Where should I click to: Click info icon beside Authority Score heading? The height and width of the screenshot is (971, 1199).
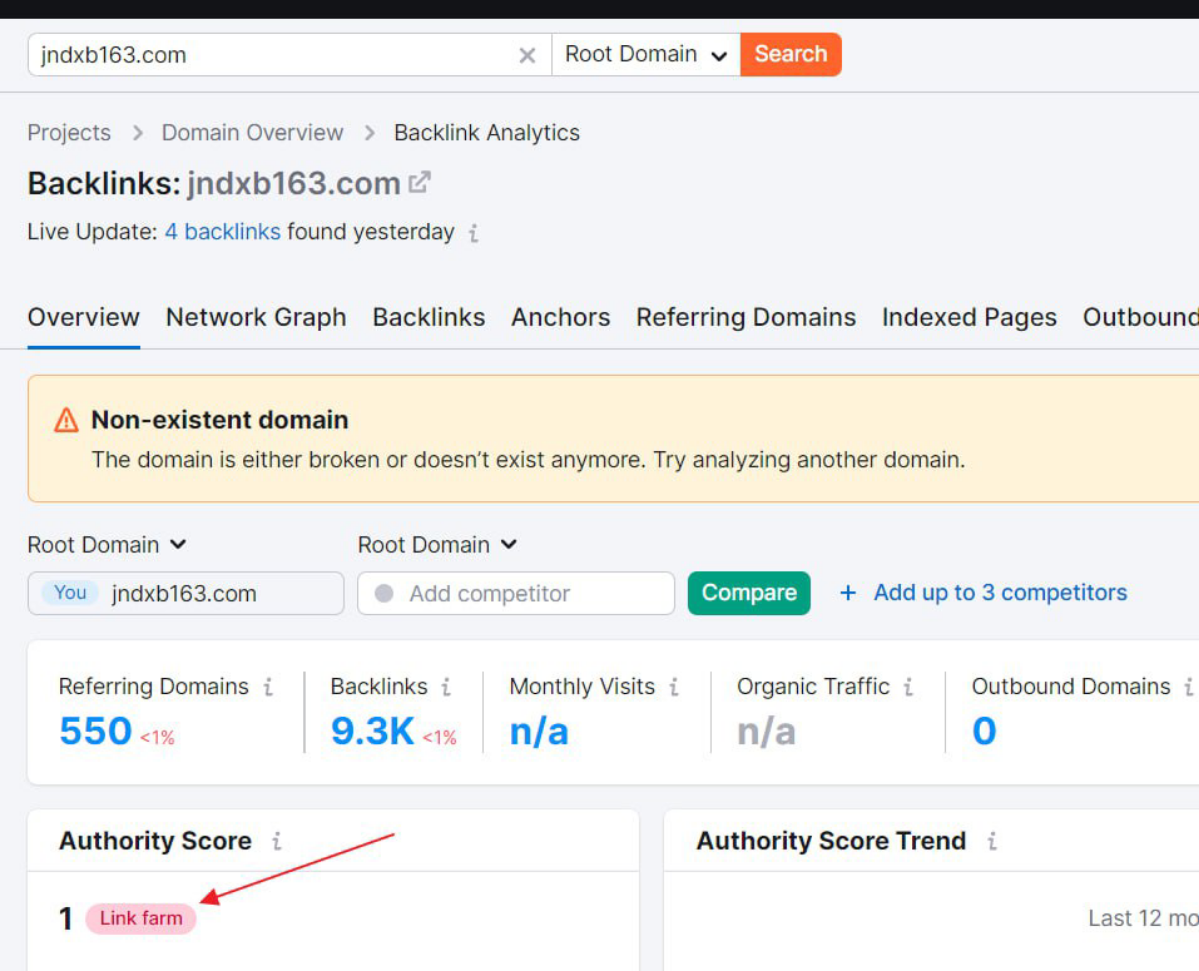277,841
